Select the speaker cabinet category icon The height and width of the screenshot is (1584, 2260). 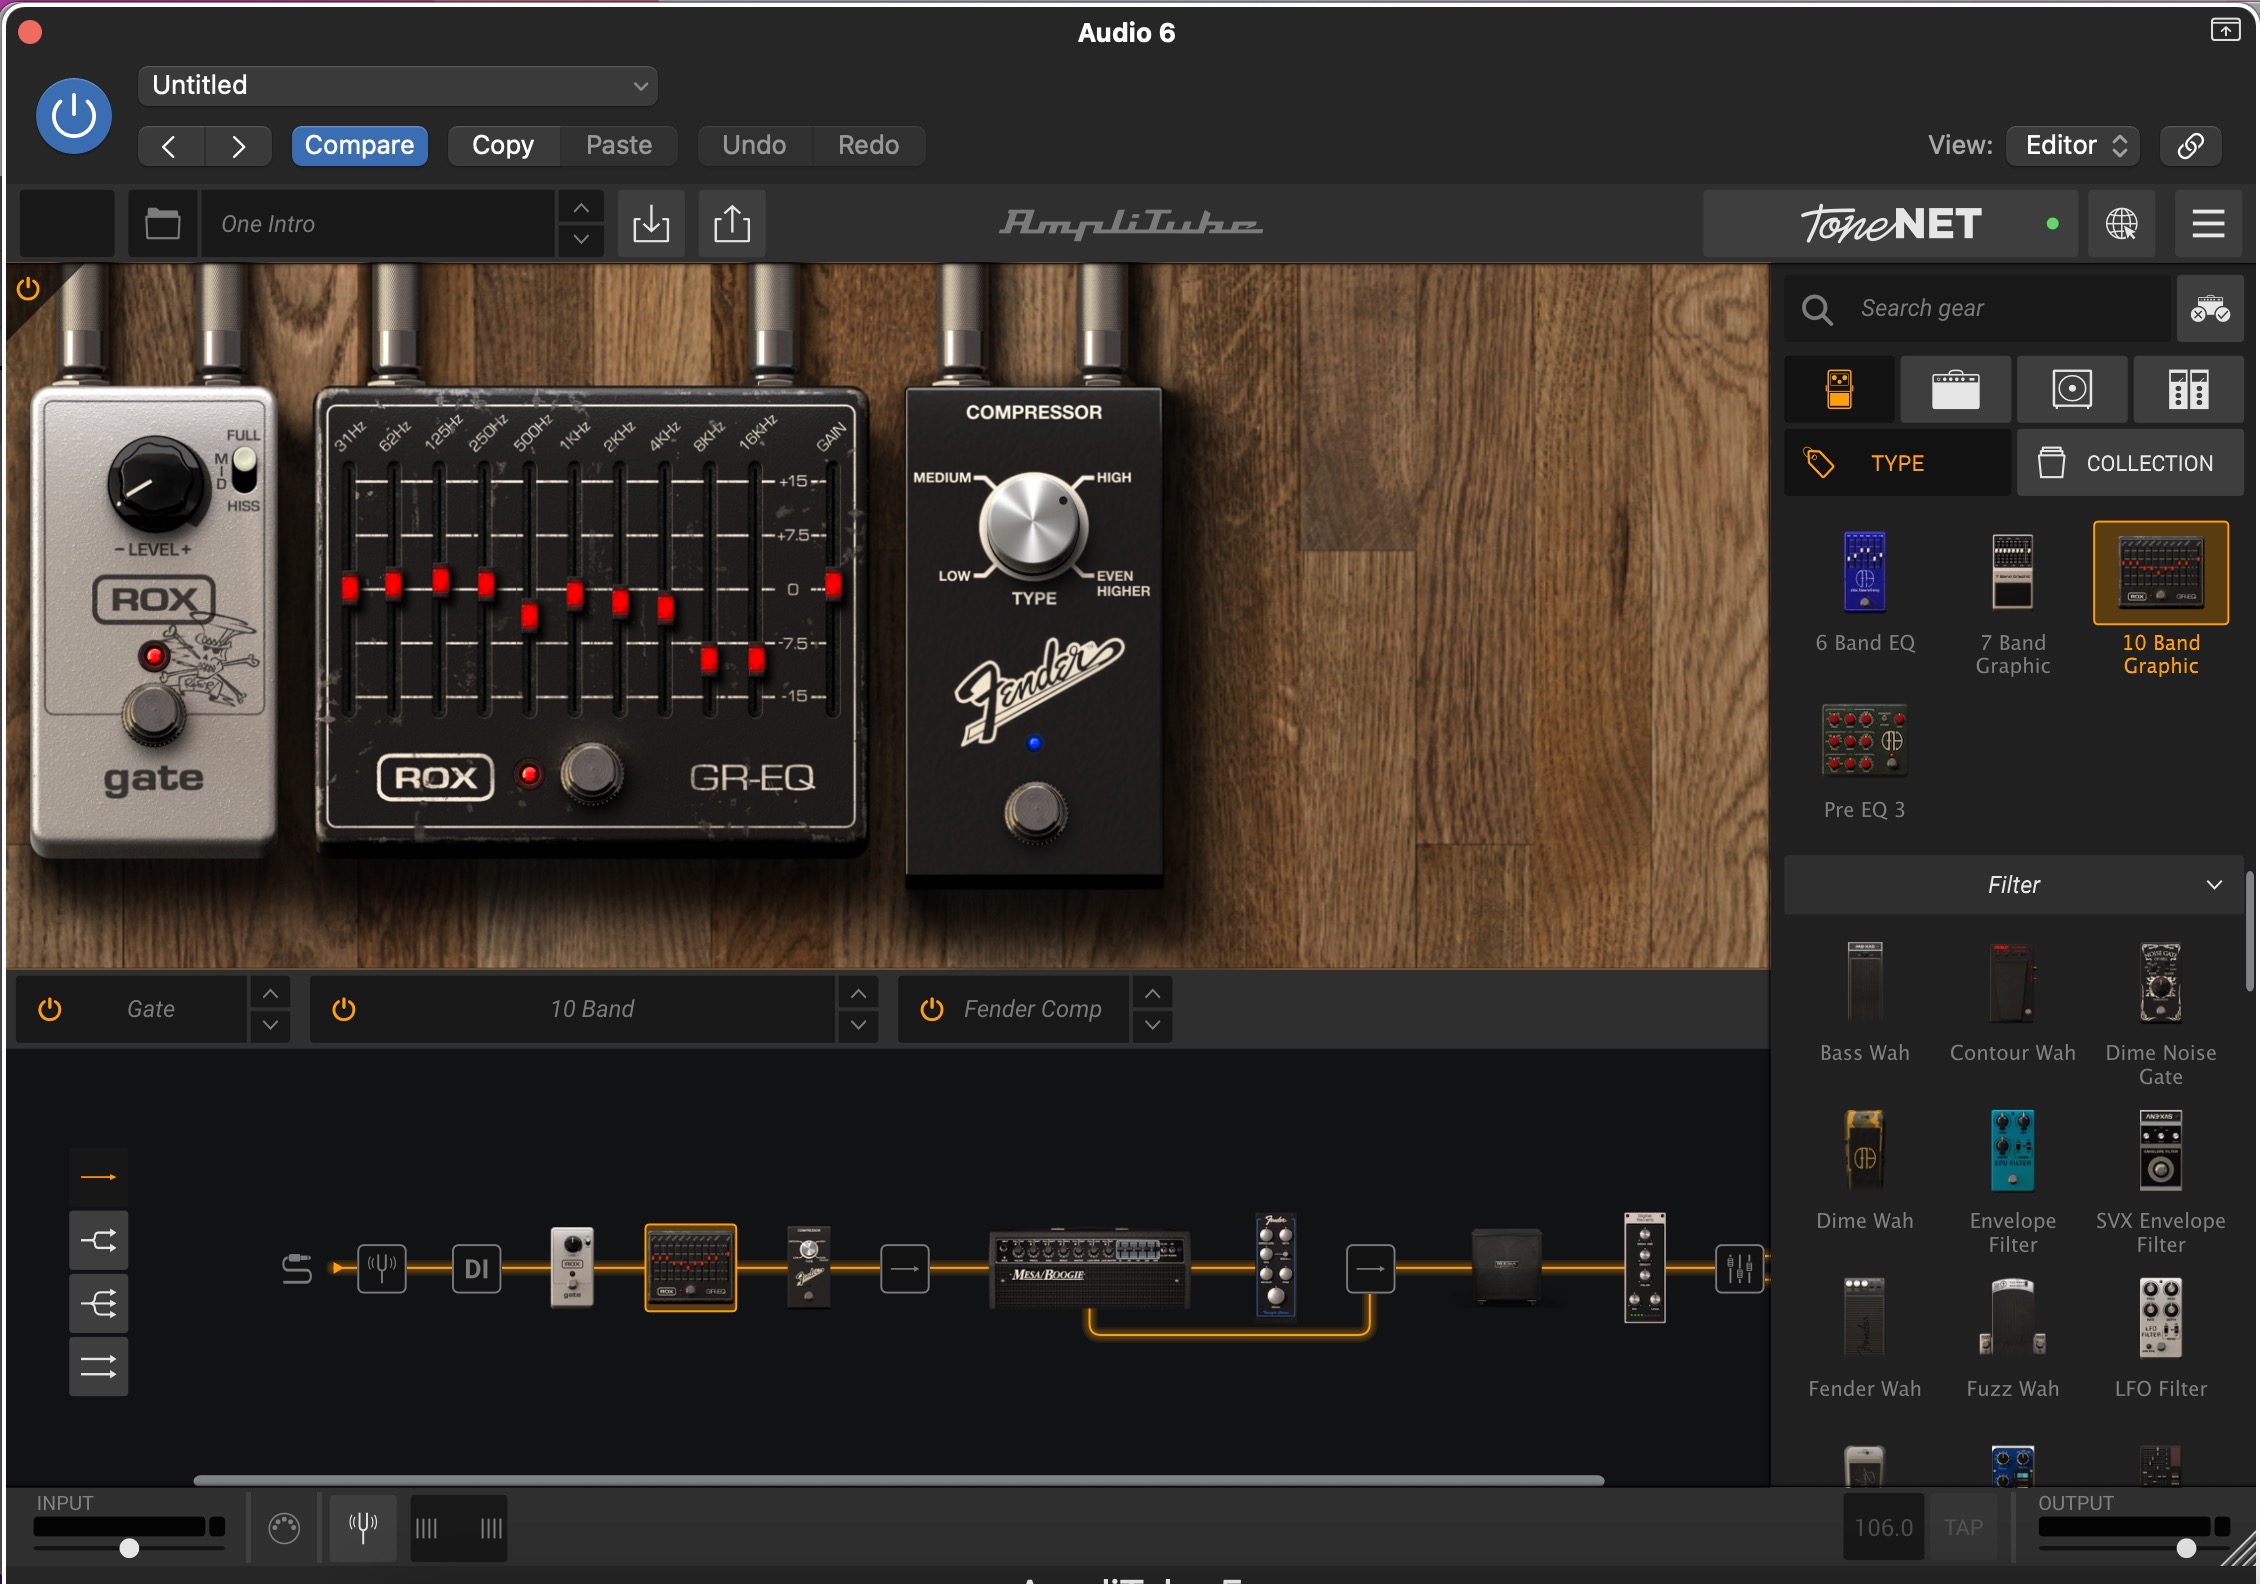tap(2072, 389)
